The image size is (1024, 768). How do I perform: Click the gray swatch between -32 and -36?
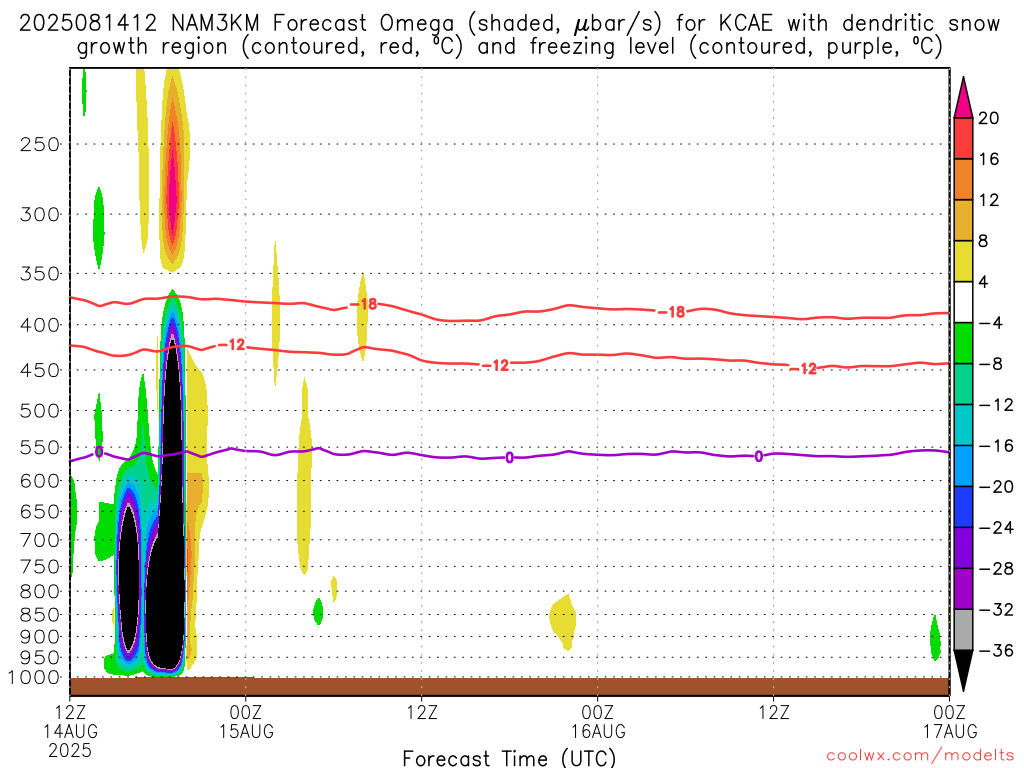click(963, 630)
